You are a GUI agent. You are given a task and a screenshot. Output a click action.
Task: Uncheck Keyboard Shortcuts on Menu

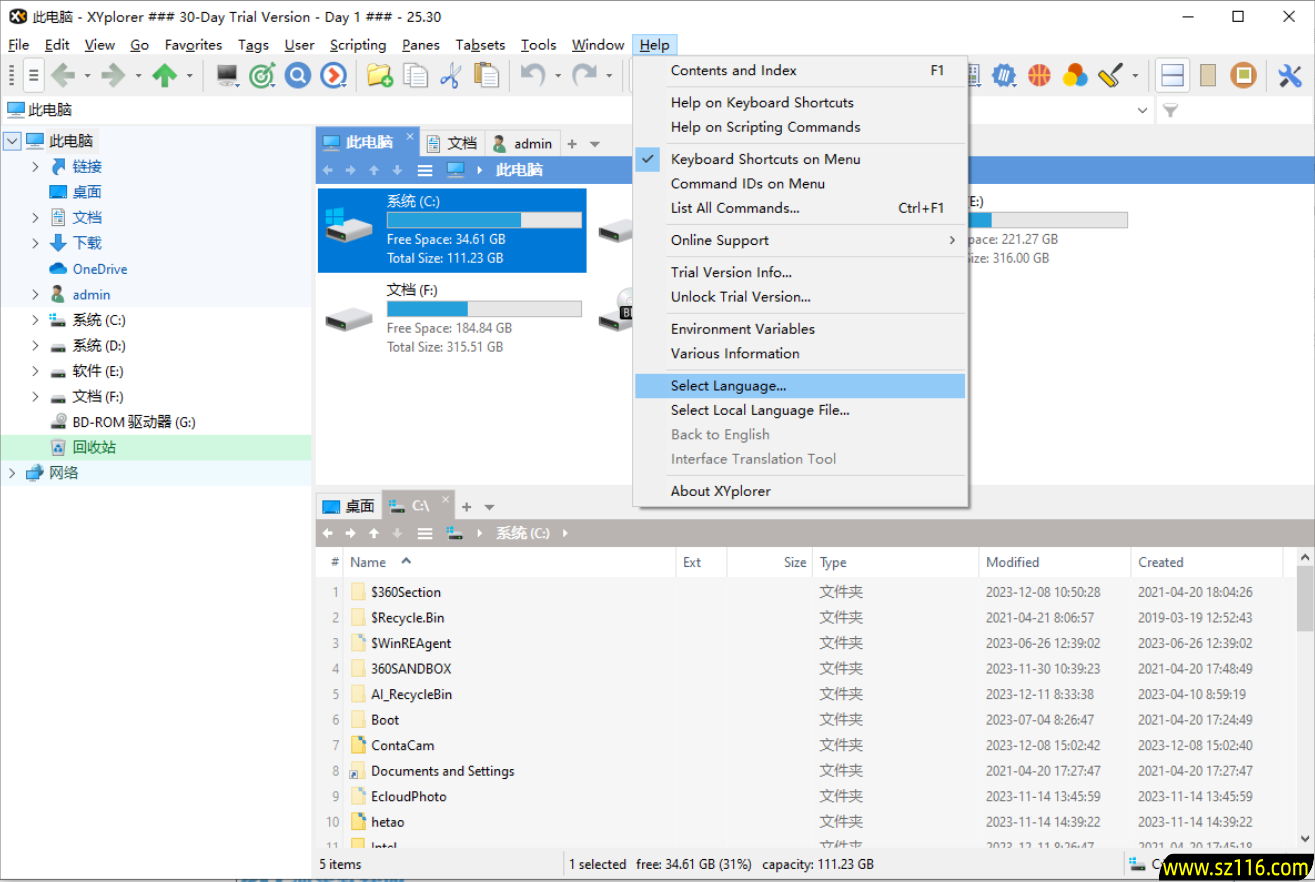(x=765, y=159)
